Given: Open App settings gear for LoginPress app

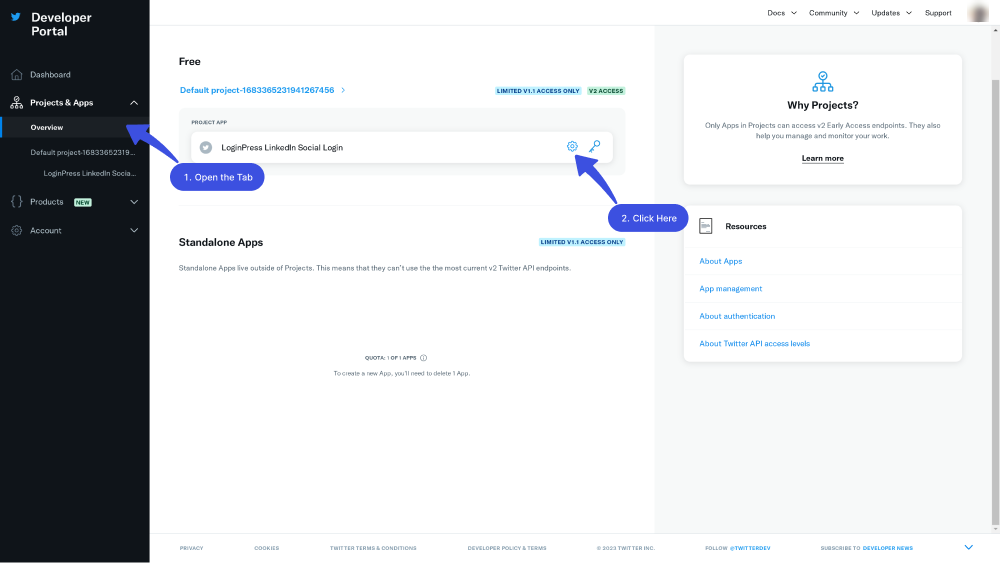Looking at the screenshot, I should (x=572, y=147).
